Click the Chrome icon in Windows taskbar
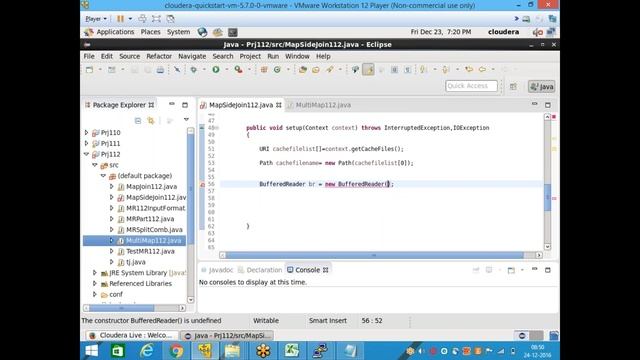 point(176,351)
